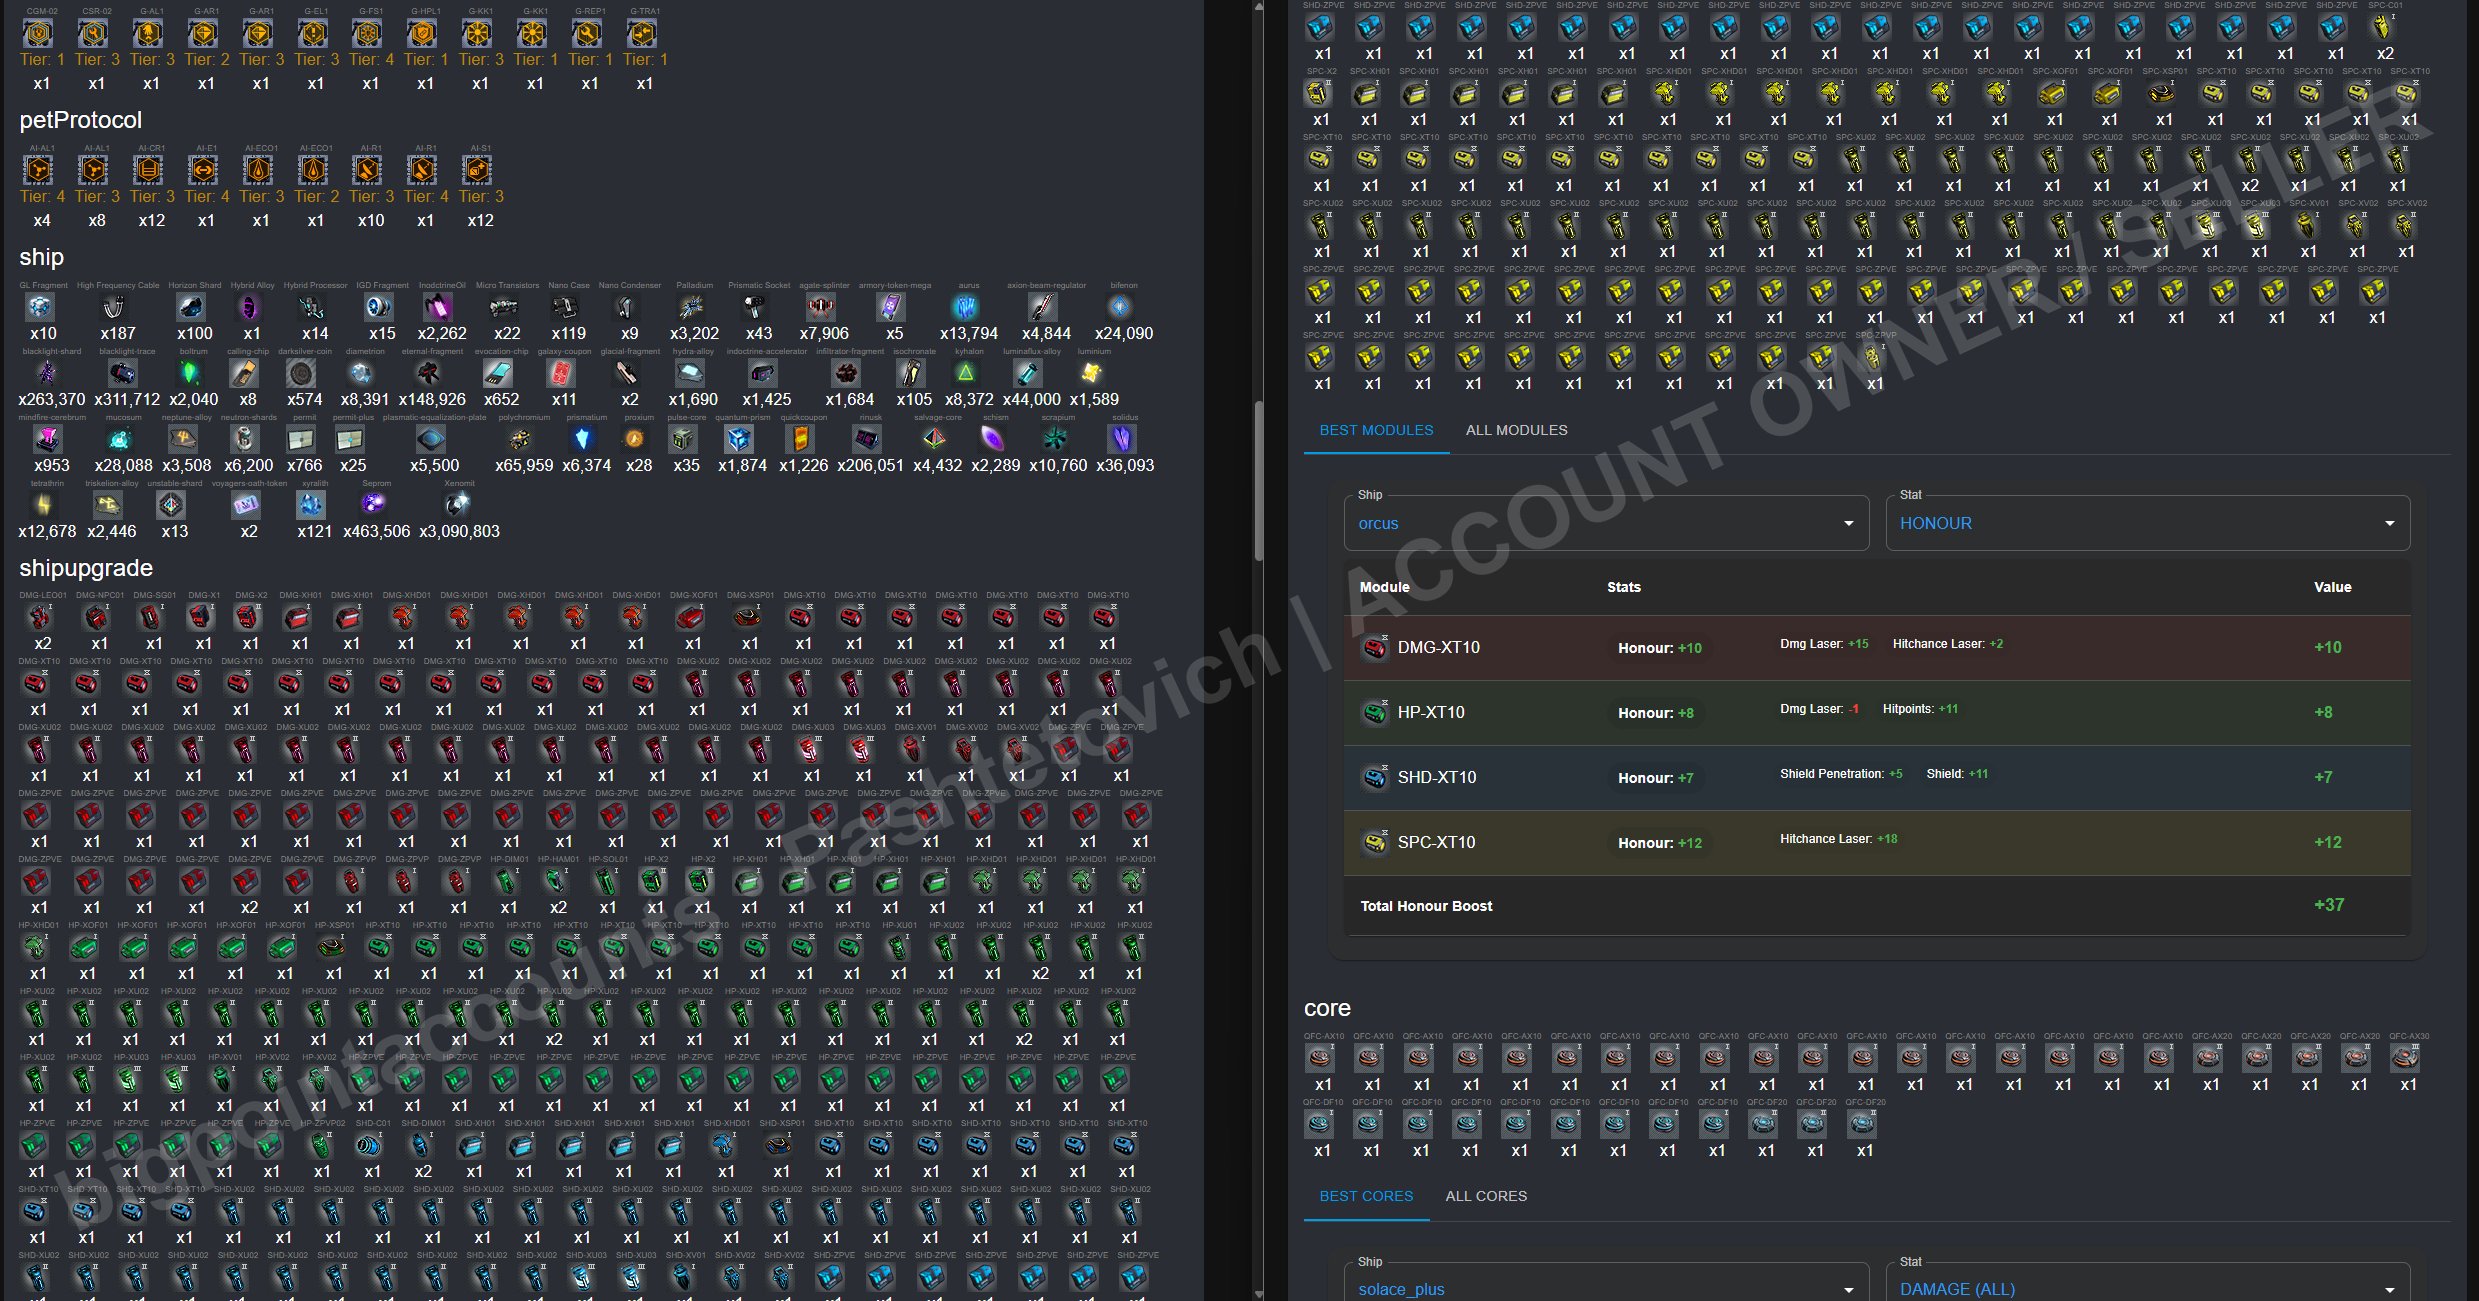The width and height of the screenshot is (2479, 1301).
Task: Click the IndoctrineOil item icon
Action: click(439, 307)
